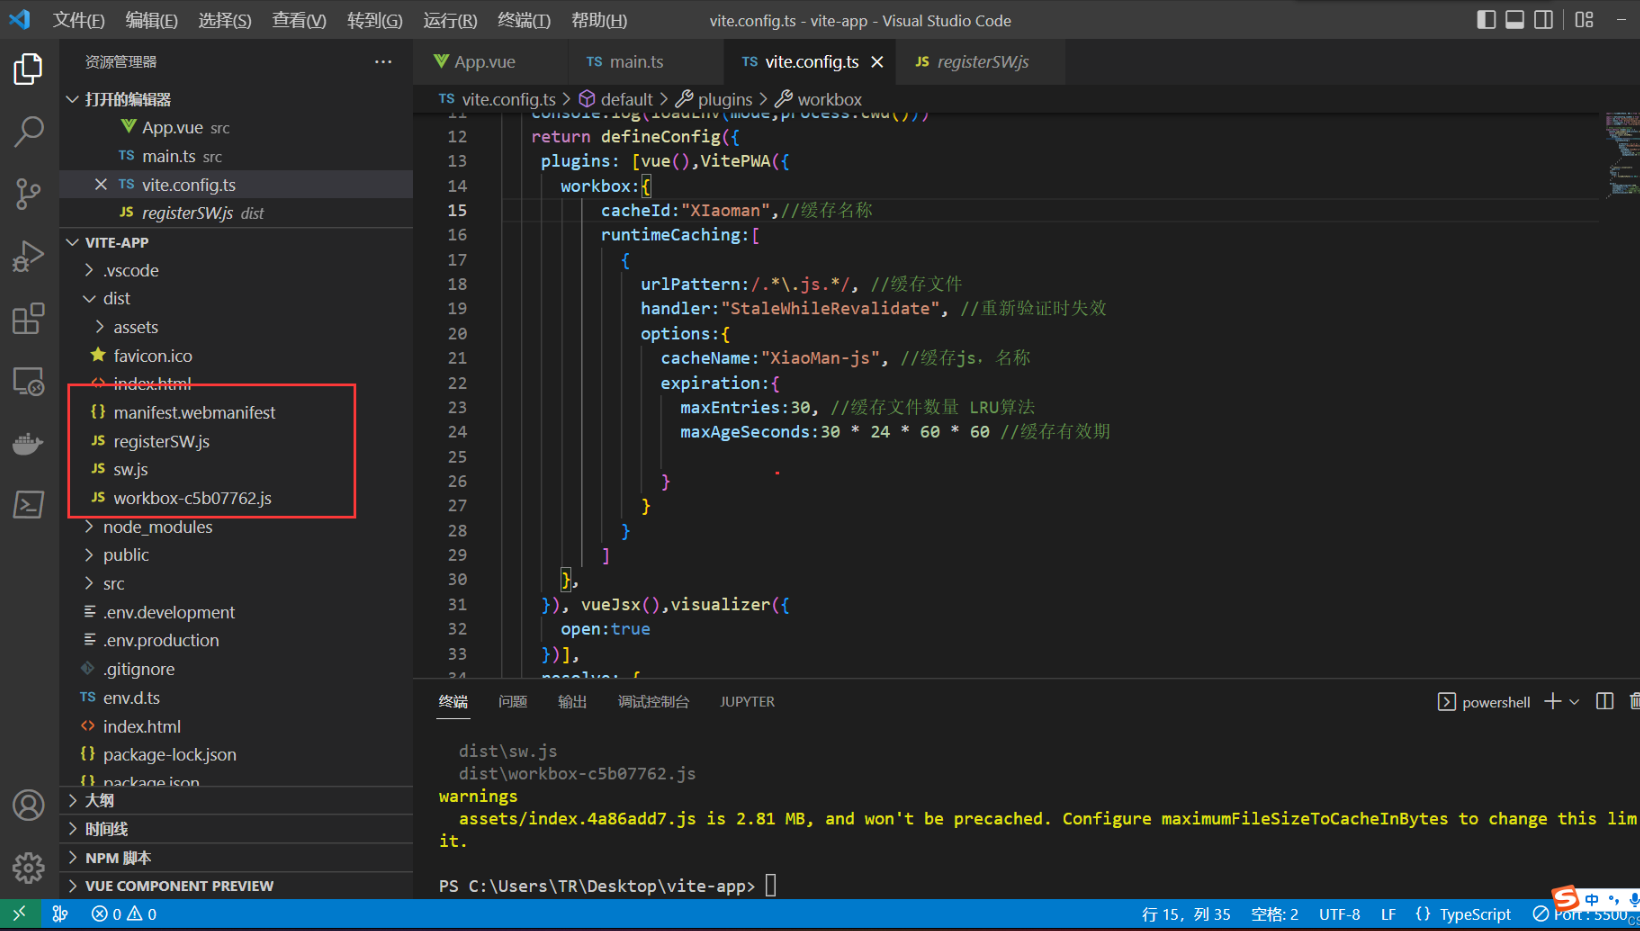Open the 终端(T) menu
Image resolution: width=1640 pixels, height=931 pixels.
(x=523, y=20)
